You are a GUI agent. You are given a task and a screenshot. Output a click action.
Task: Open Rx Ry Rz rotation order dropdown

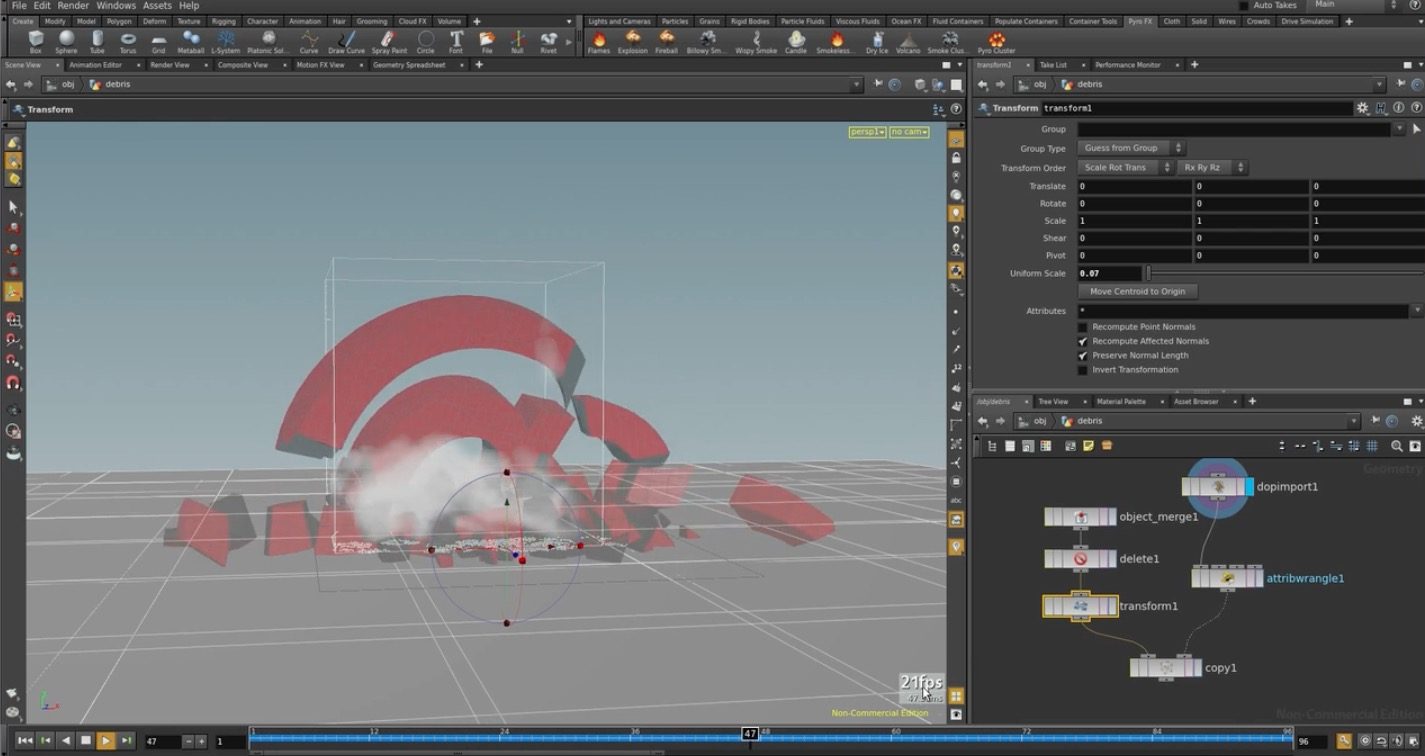click(1212, 167)
